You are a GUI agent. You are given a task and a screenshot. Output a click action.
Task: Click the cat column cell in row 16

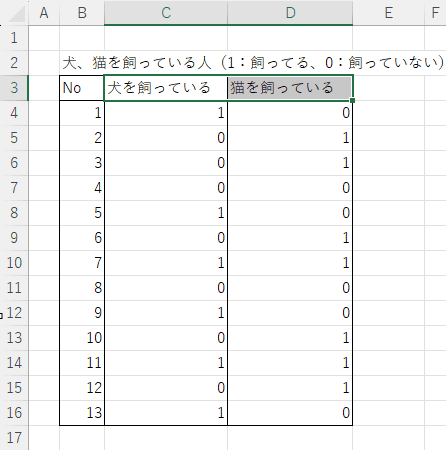click(x=290, y=413)
